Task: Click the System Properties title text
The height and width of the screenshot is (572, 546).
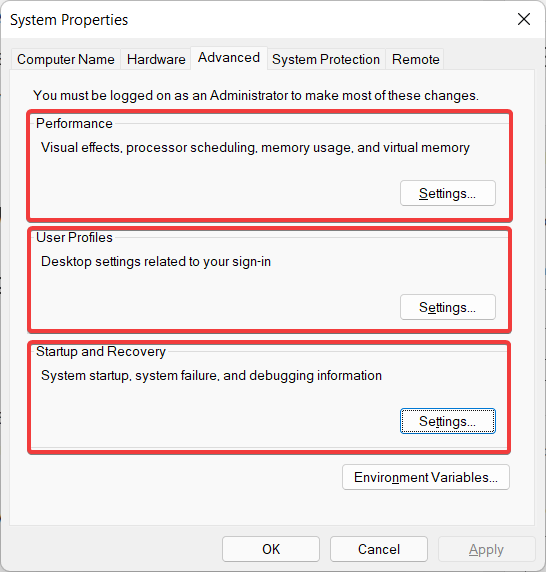Action: [69, 20]
